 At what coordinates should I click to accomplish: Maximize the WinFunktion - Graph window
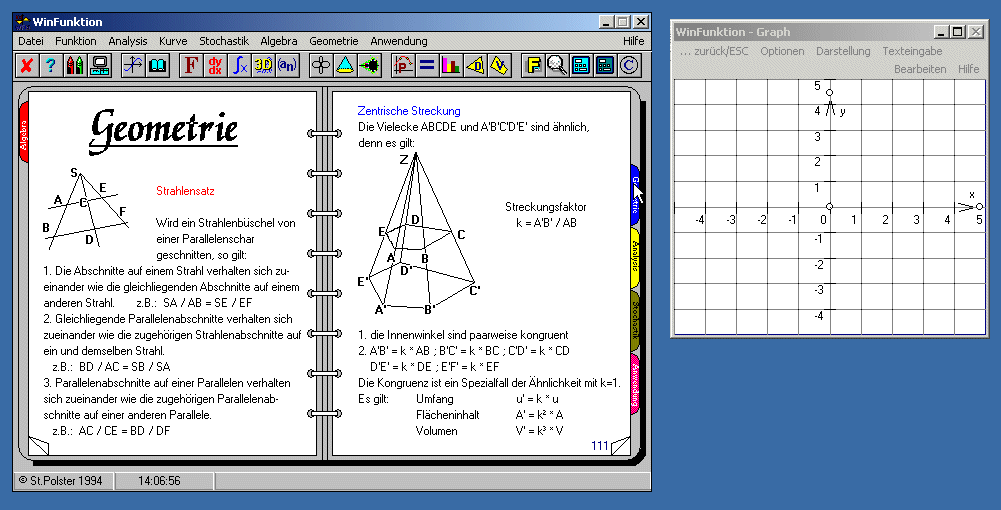(x=957, y=31)
